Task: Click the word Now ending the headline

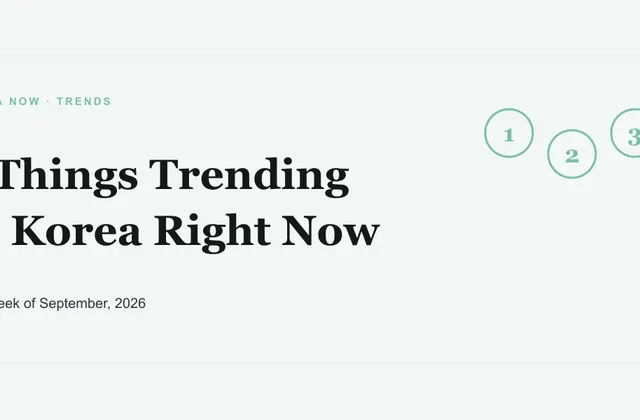Action: pyautogui.click(x=331, y=231)
